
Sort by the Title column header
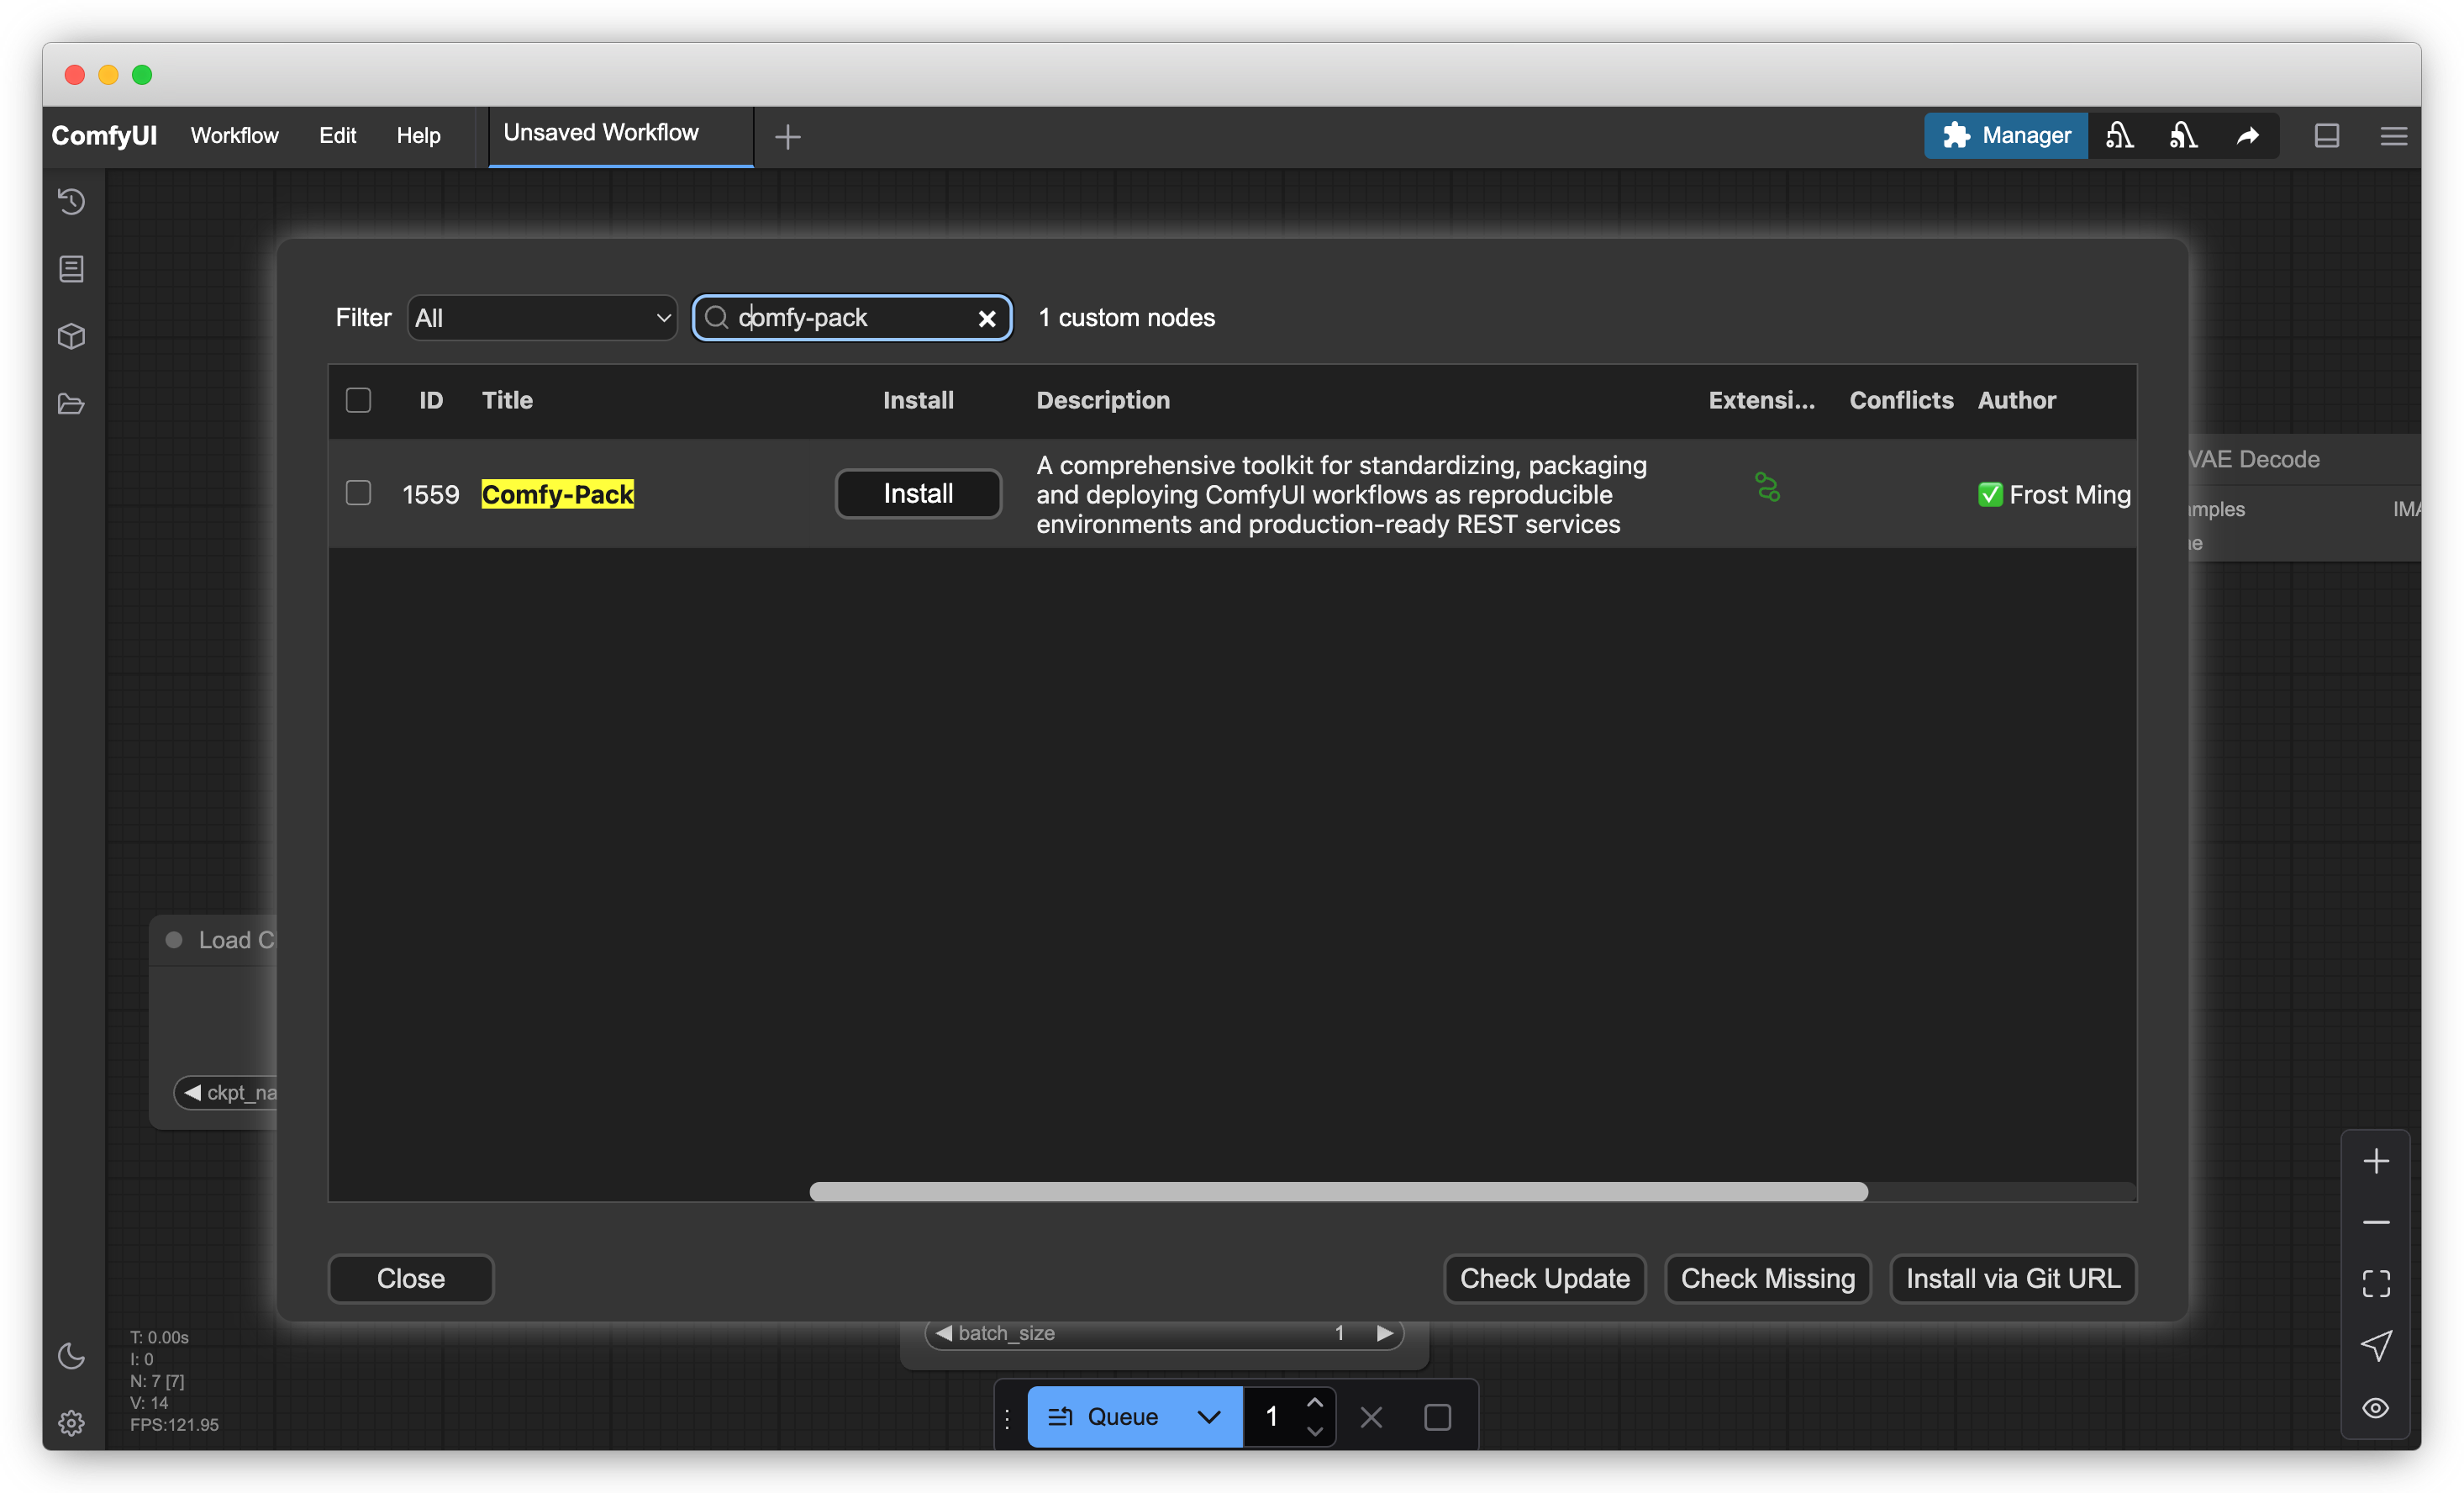[507, 400]
